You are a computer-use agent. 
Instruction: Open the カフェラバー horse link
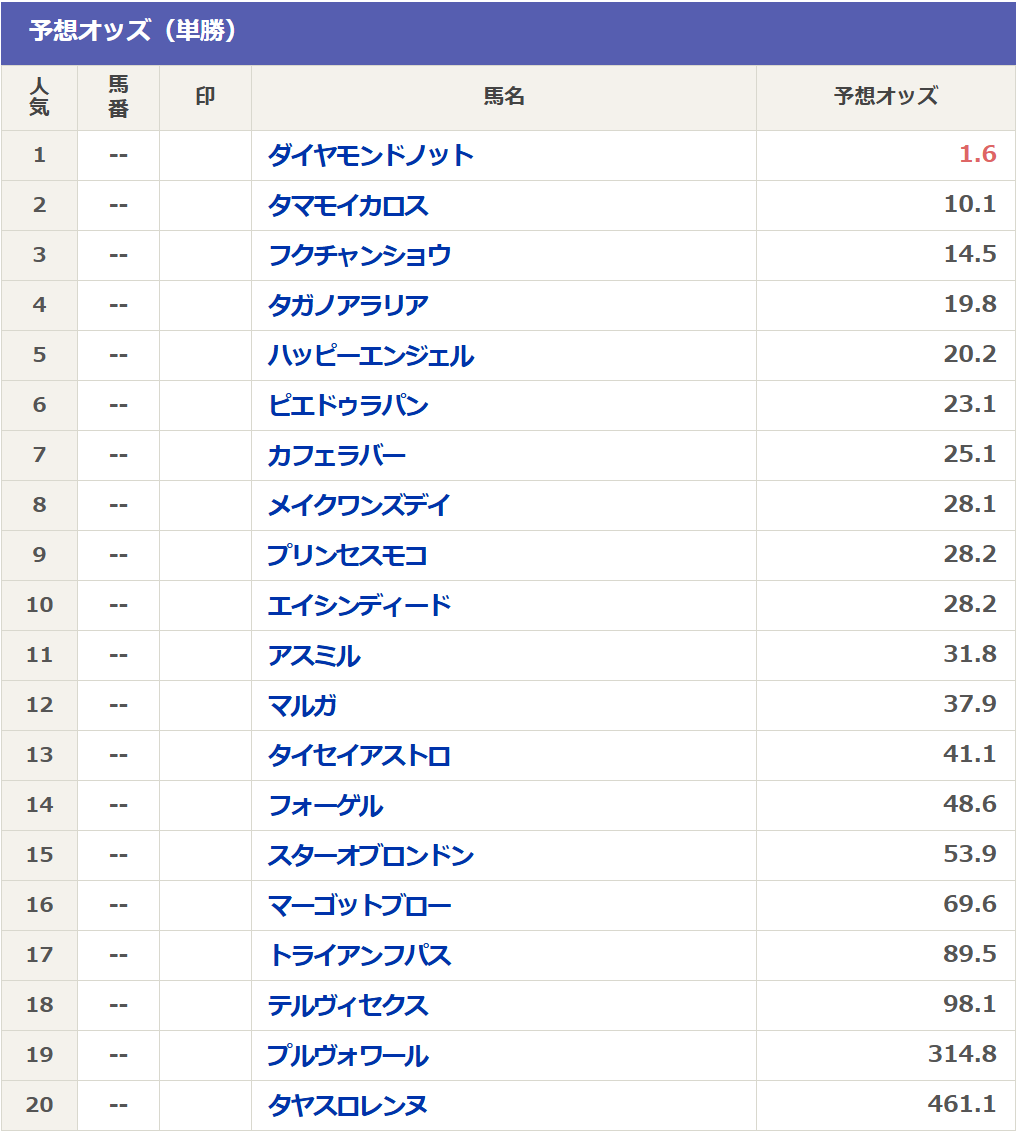pyautogui.click(x=337, y=455)
